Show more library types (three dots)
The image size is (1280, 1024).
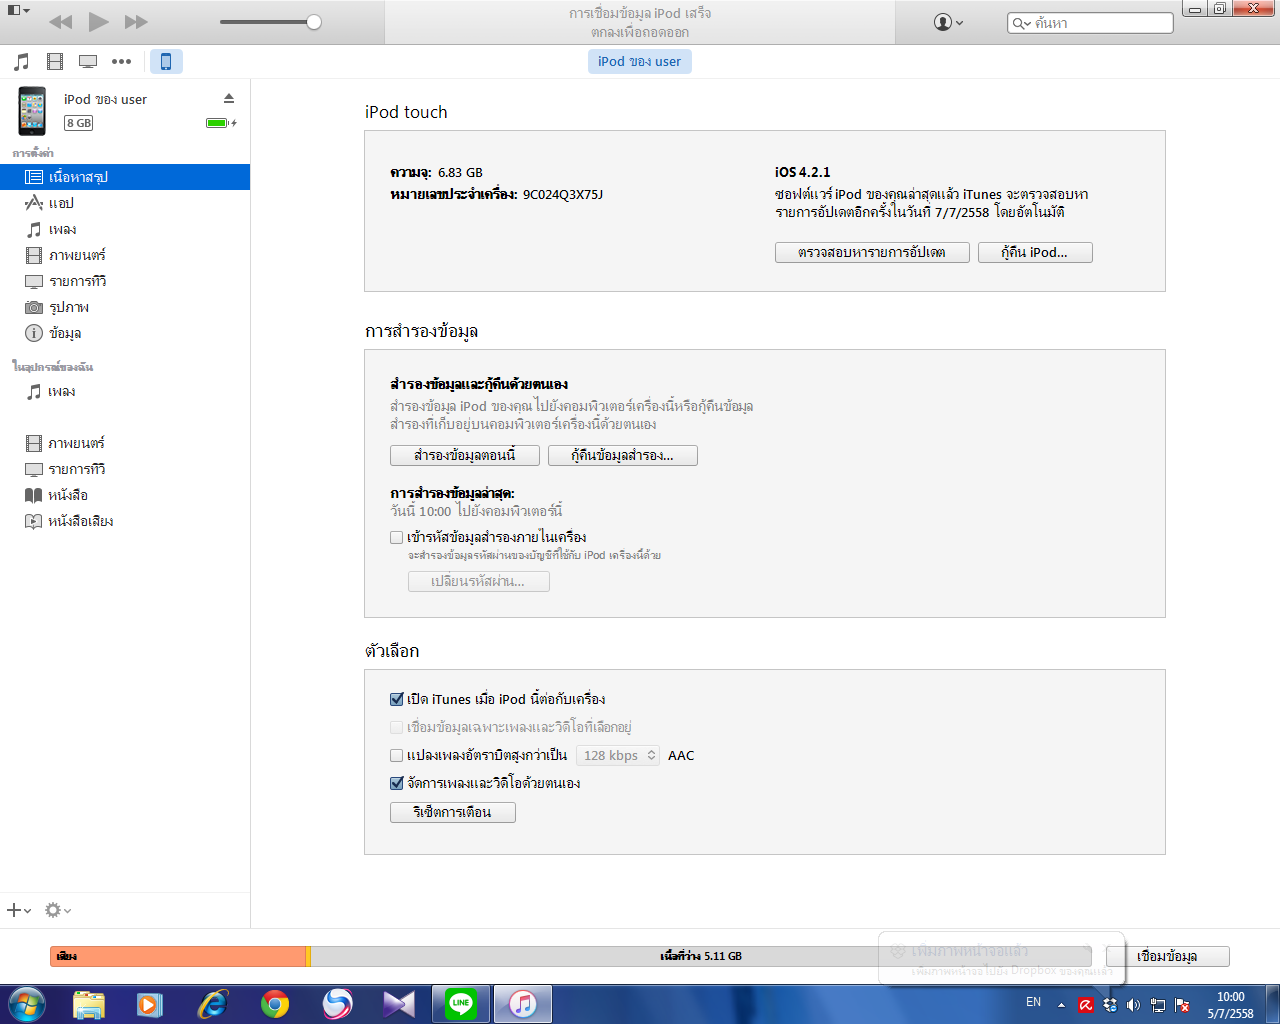[x=121, y=62]
